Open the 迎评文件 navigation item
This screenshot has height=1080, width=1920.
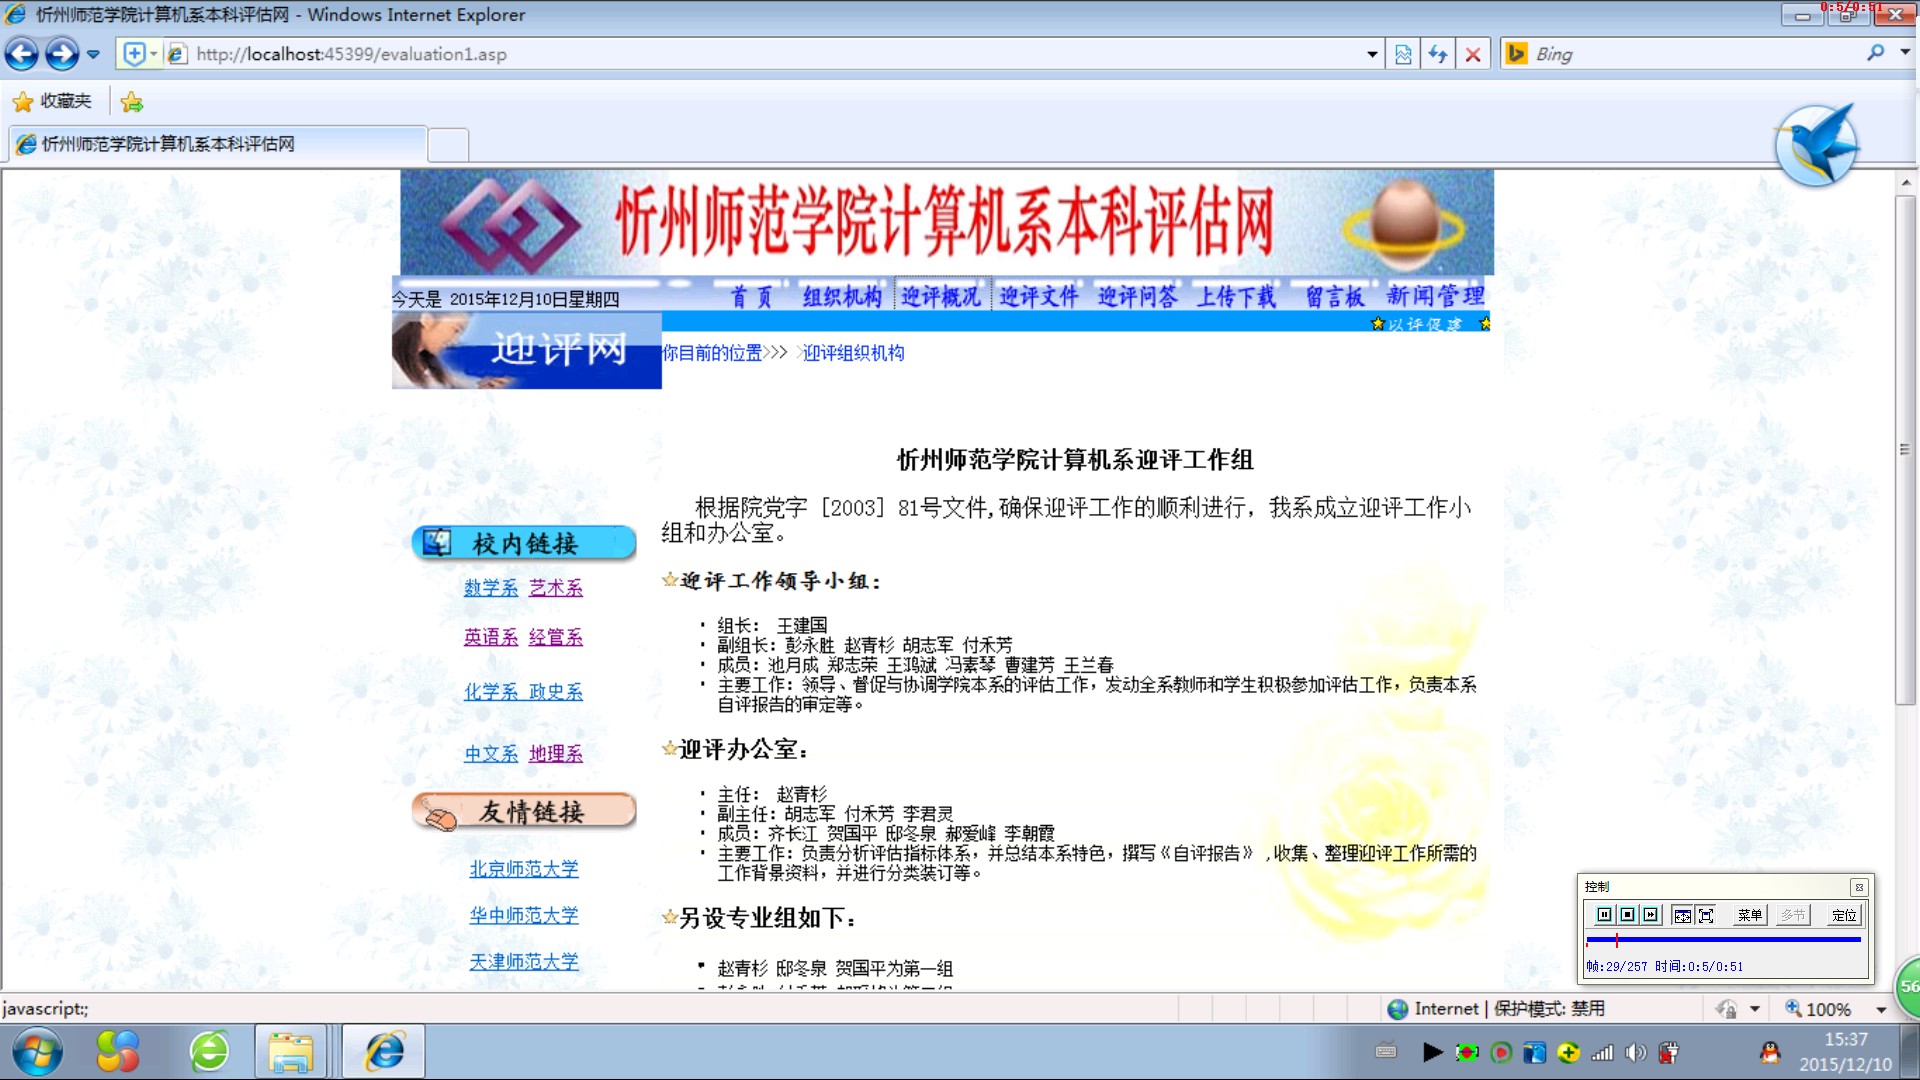coord(1040,296)
